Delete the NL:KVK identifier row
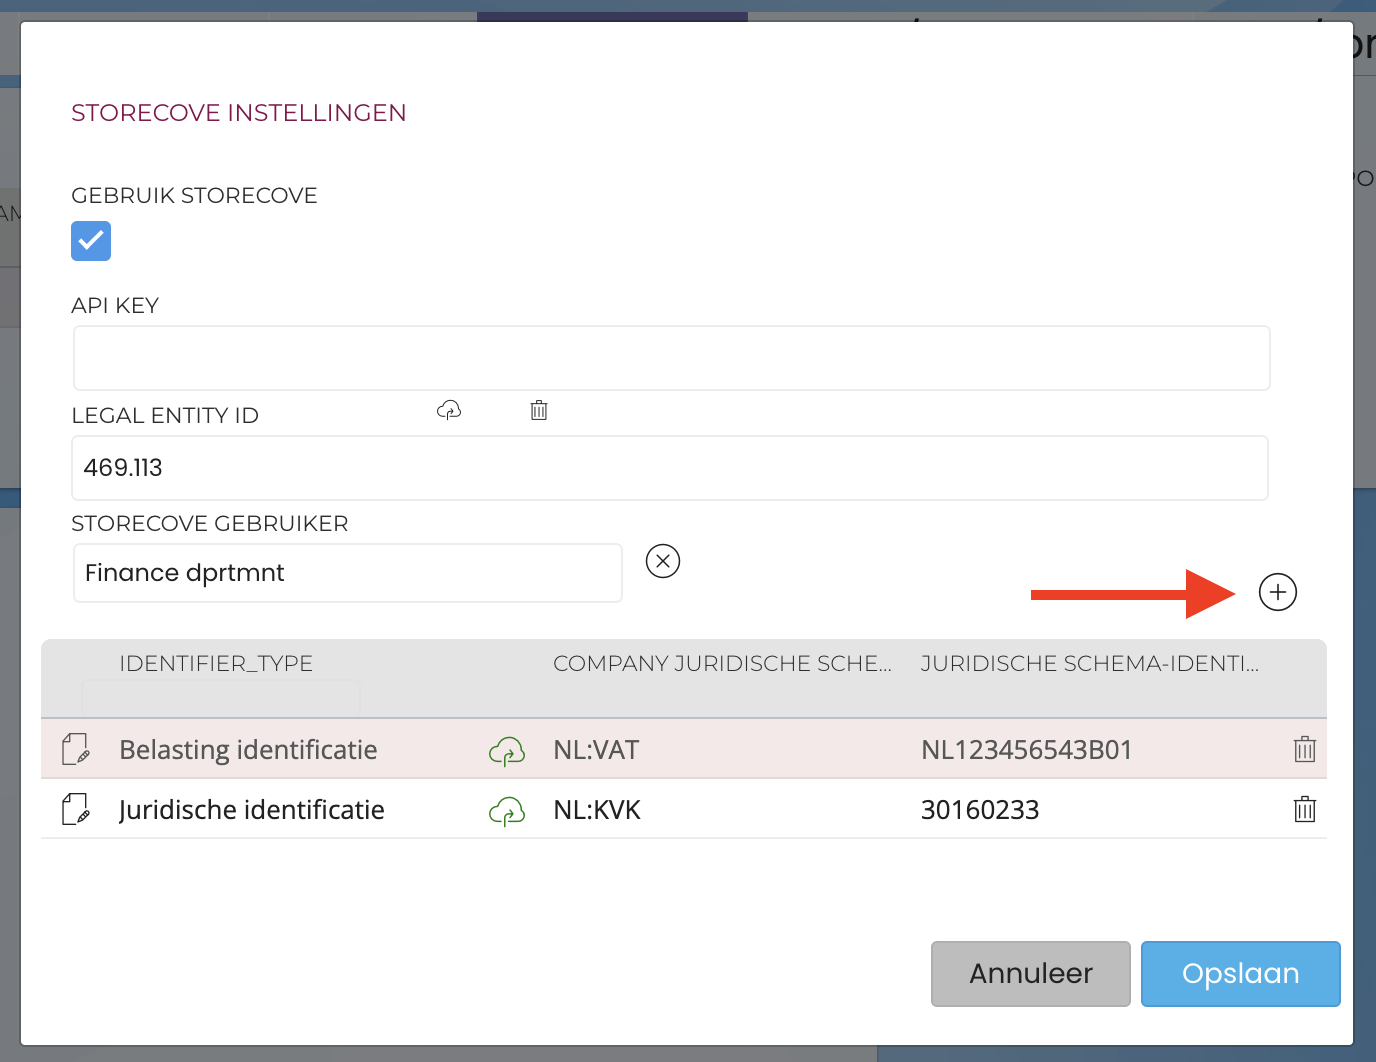 (1304, 809)
